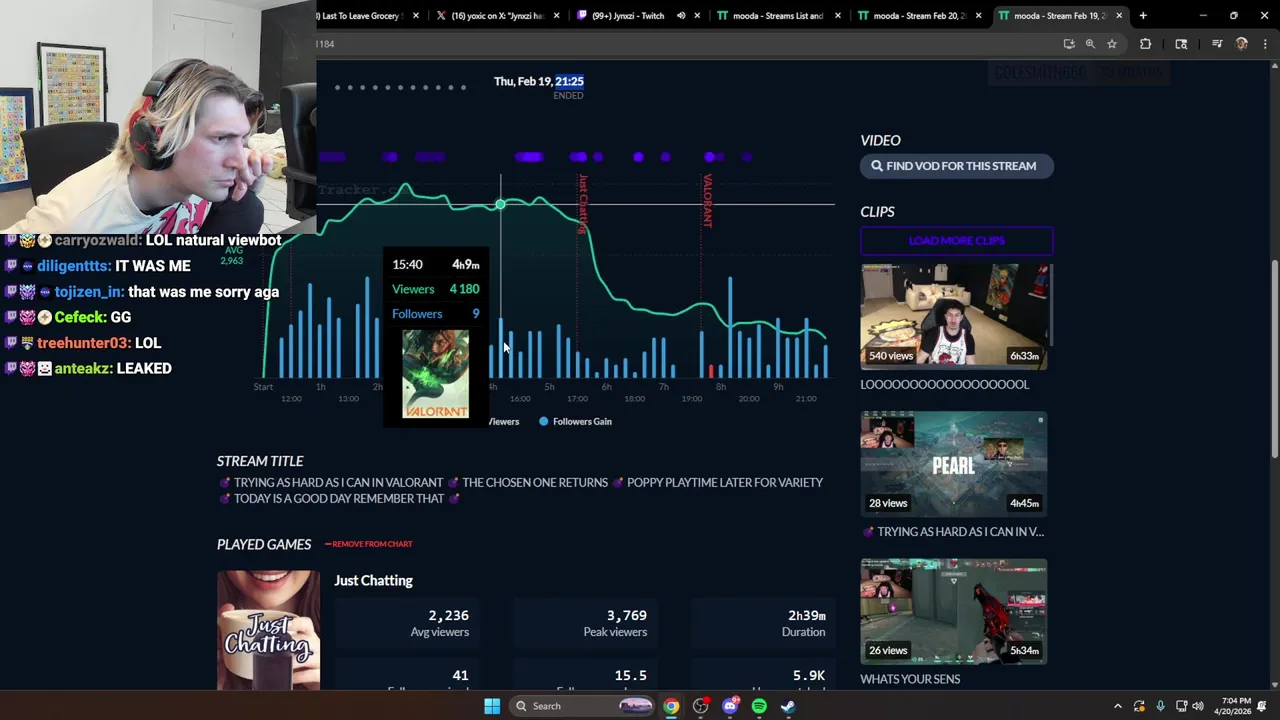
Task: Open Steam from the taskbar
Action: pyautogui.click(x=788, y=706)
